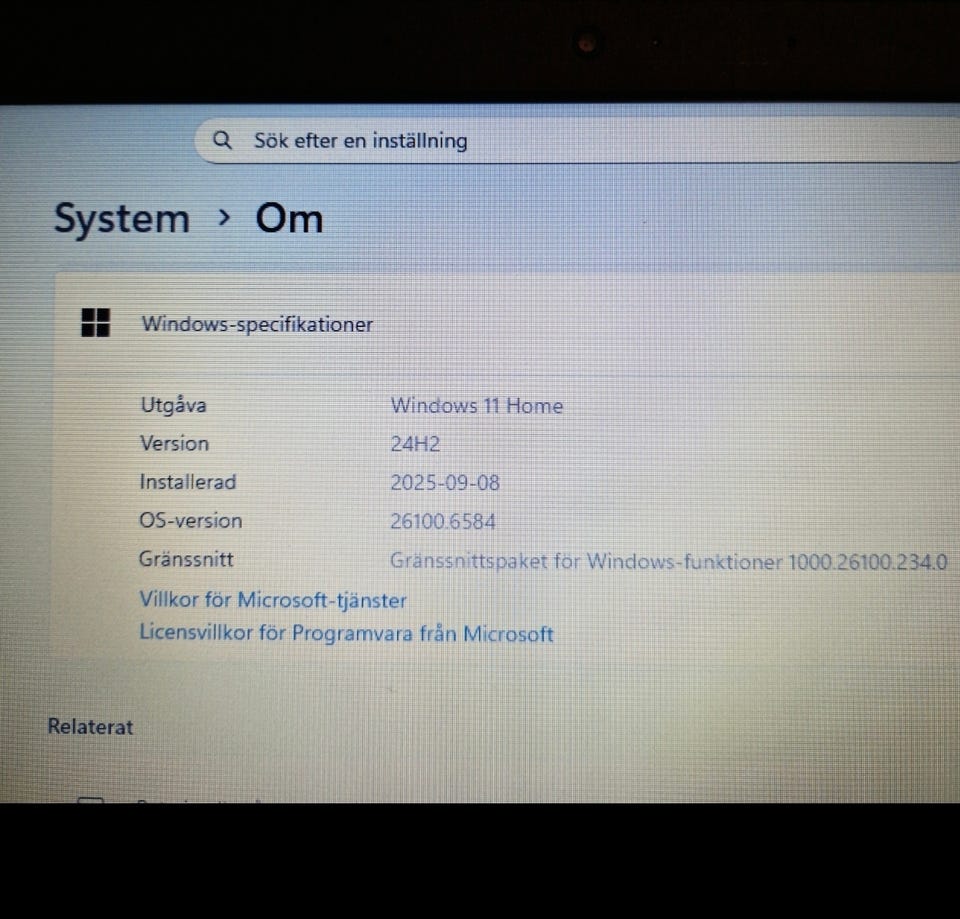Select the 'Utgåva' label

click(x=173, y=405)
